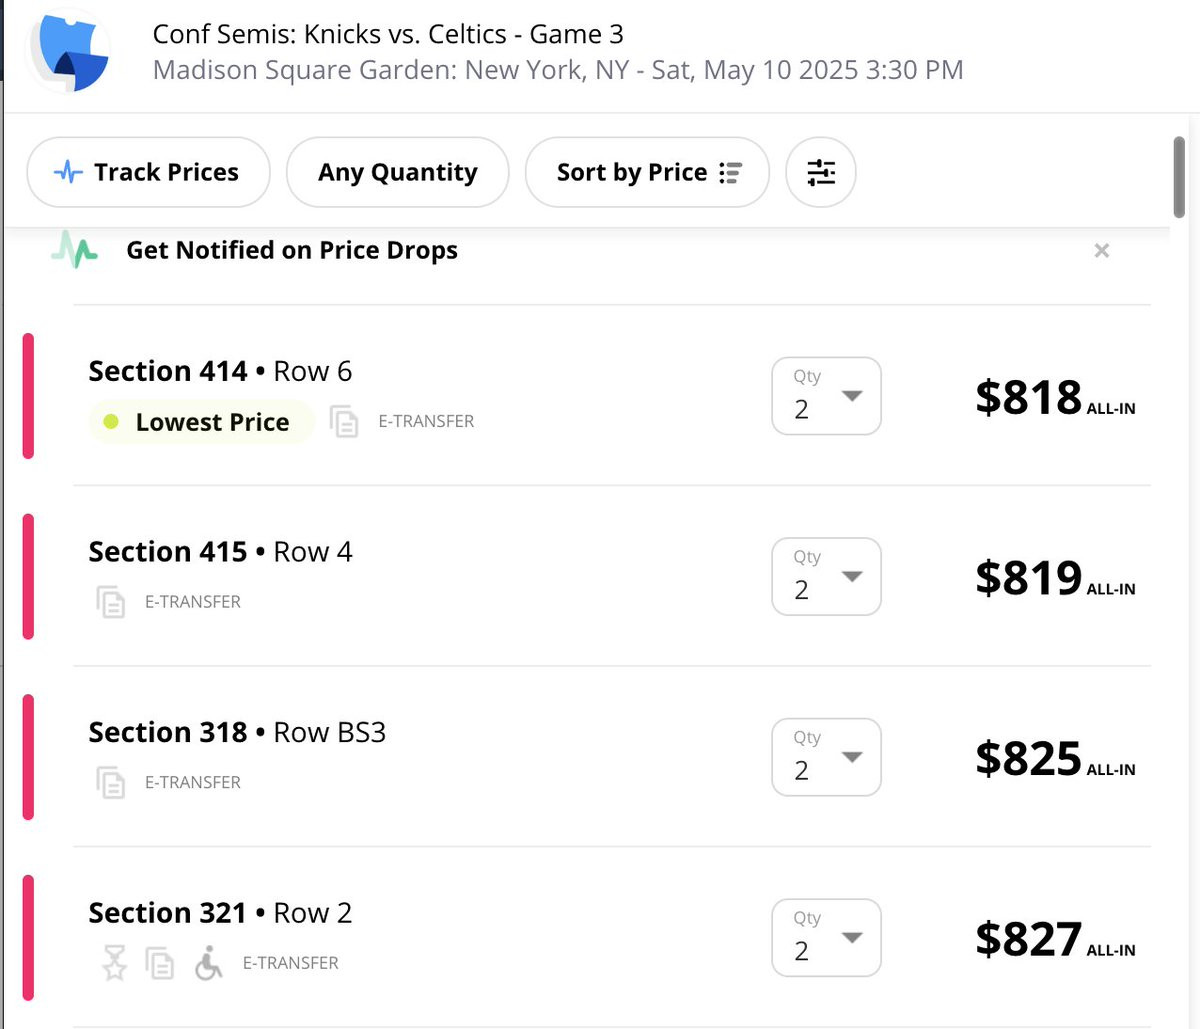Click the ticket icon for Section 415
This screenshot has height=1029, width=1200.
[111, 602]
